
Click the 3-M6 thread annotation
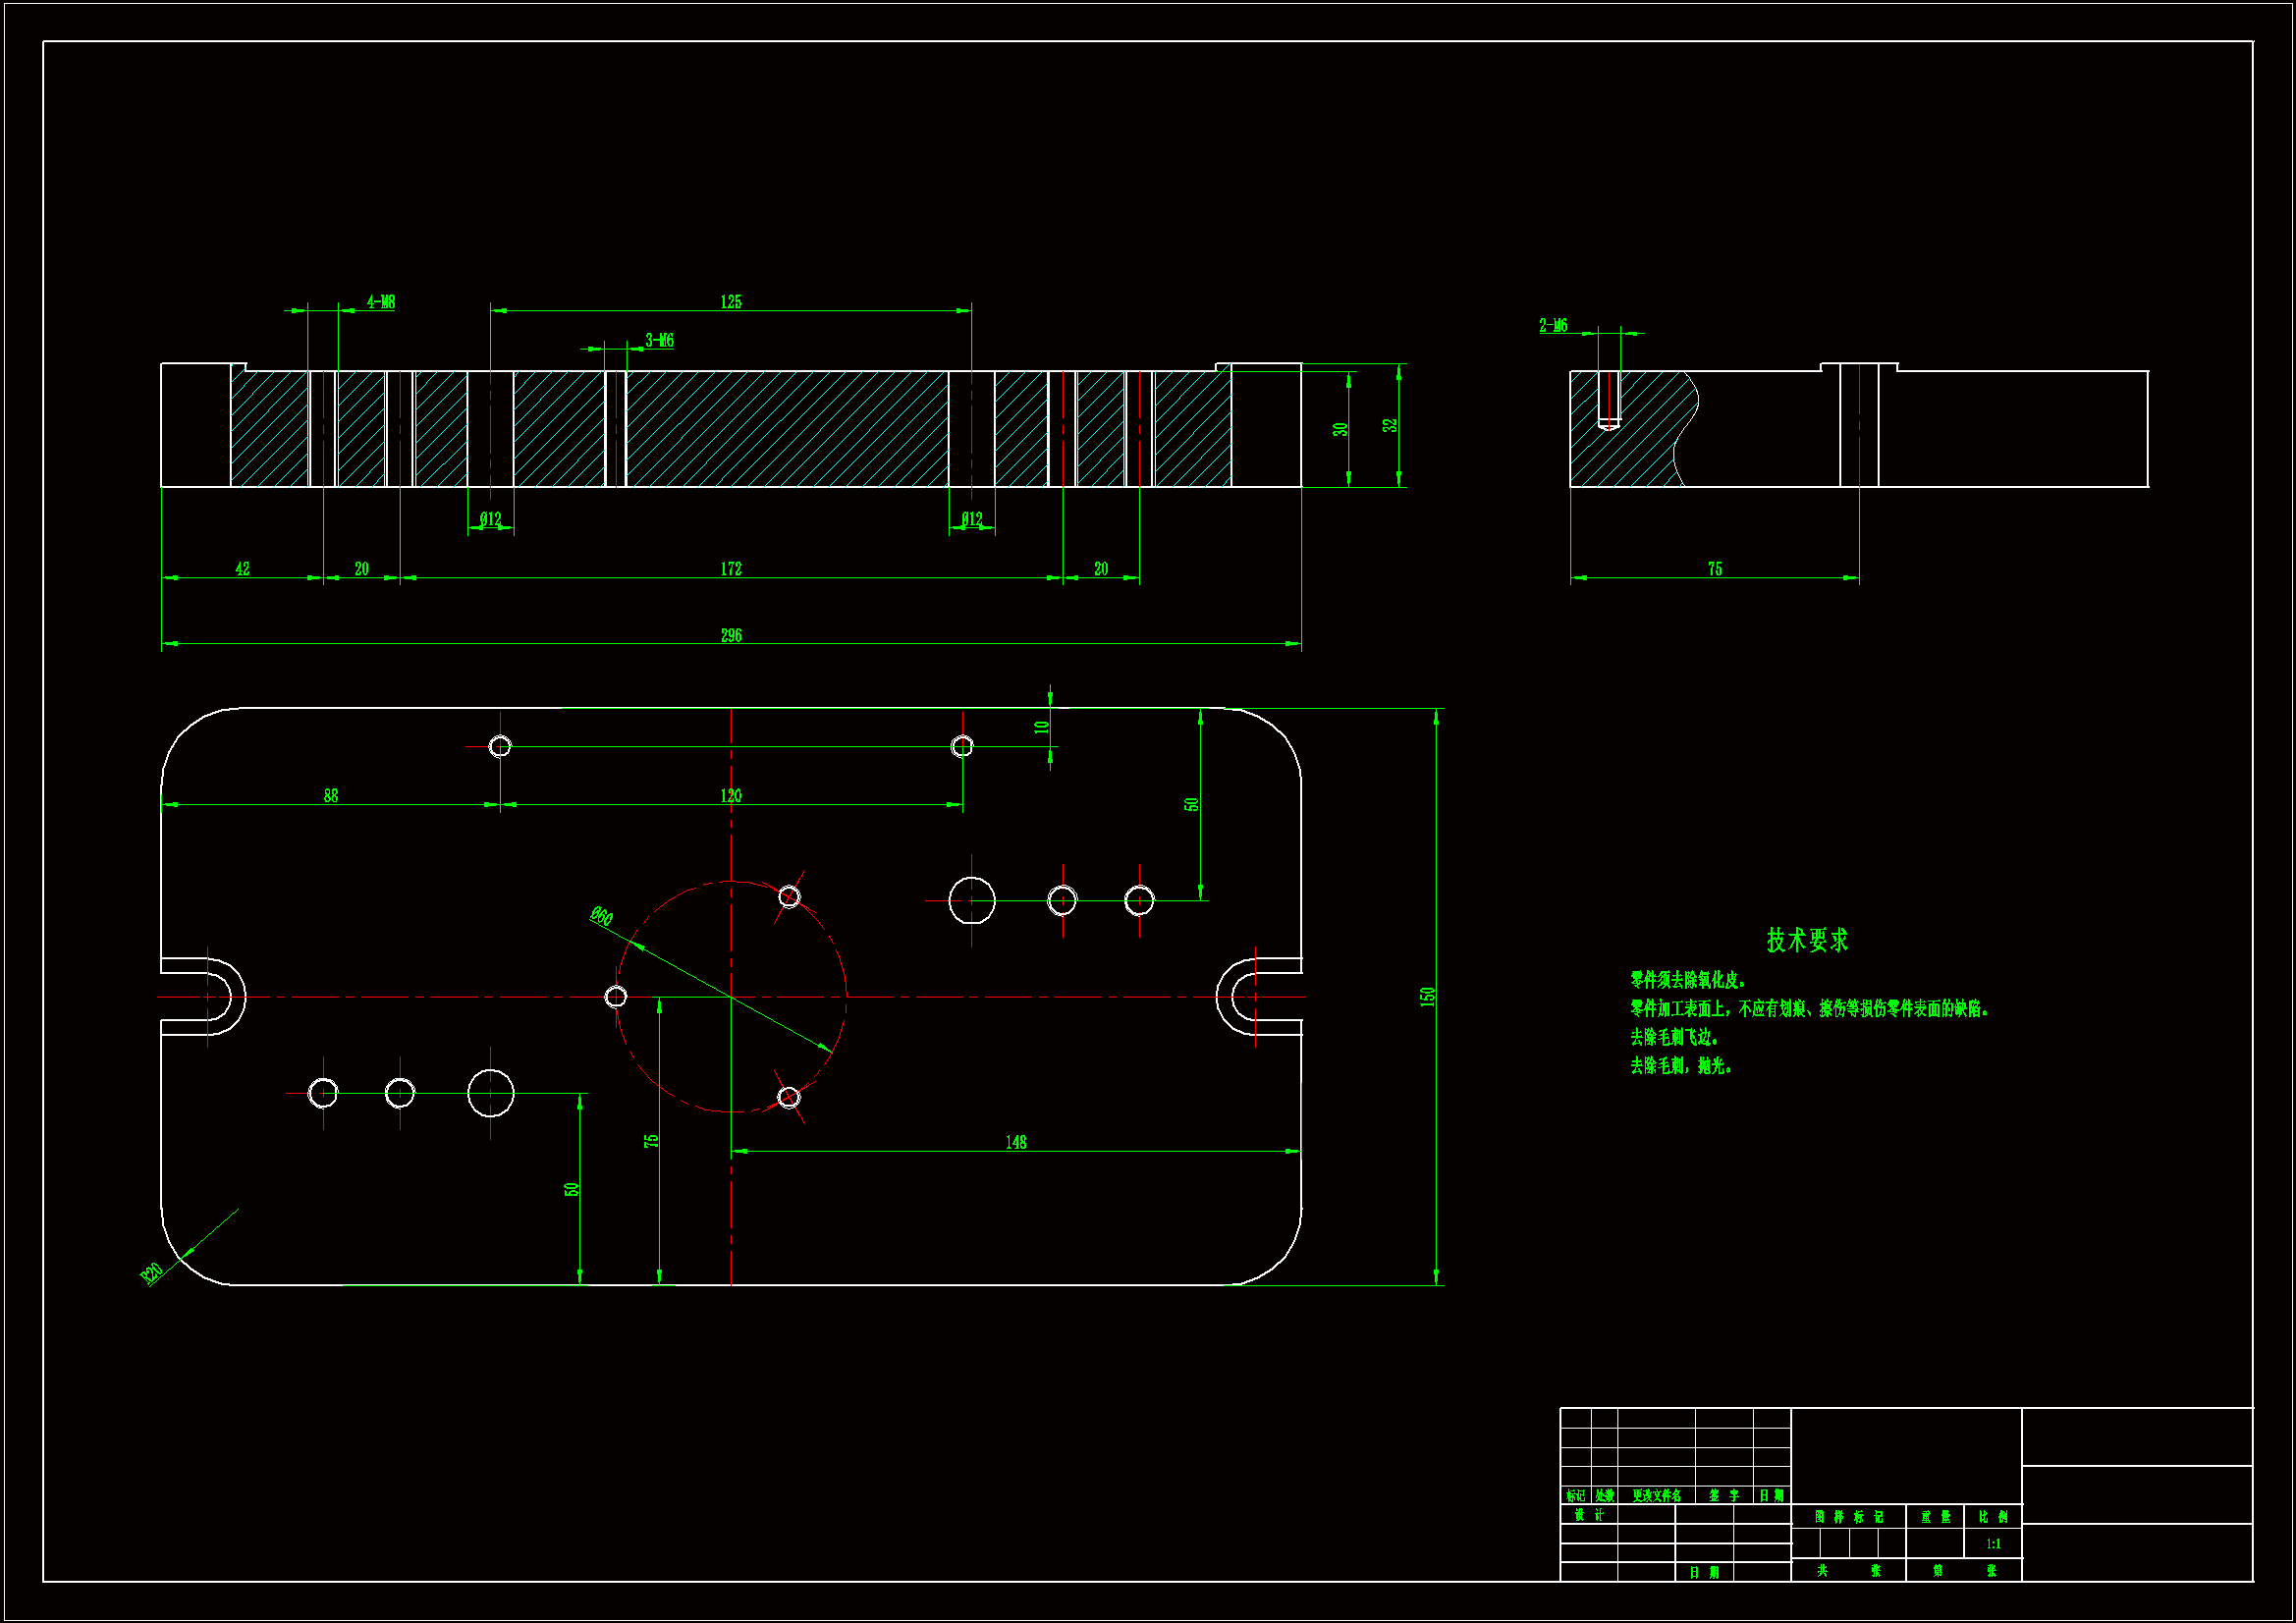point(659,341)
